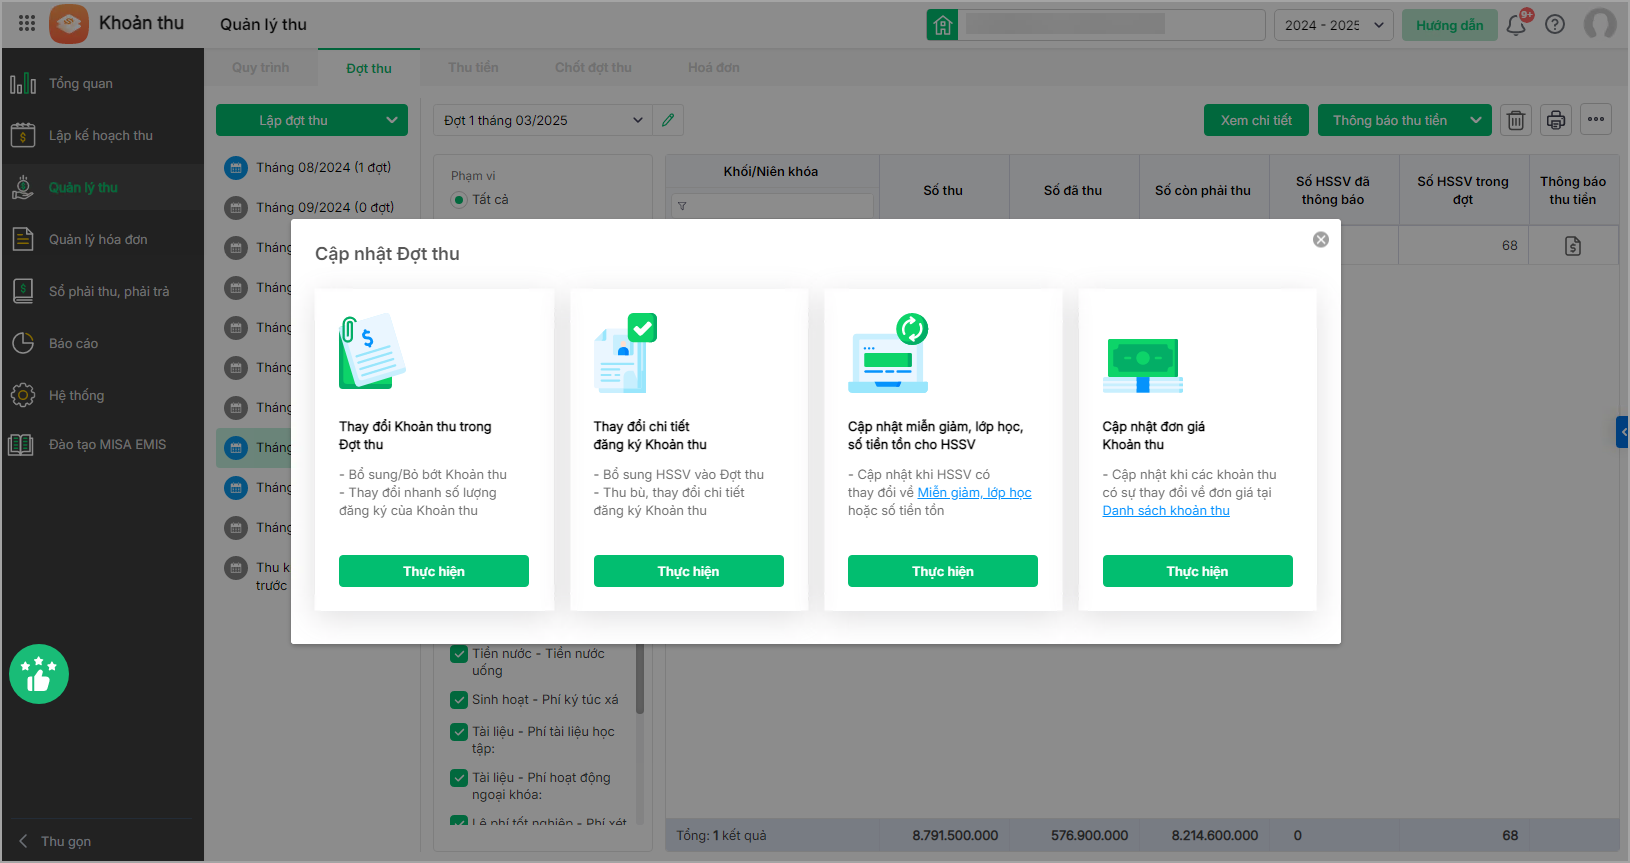
Task: Open the three-dots more options button
Action: point(1596,120)
